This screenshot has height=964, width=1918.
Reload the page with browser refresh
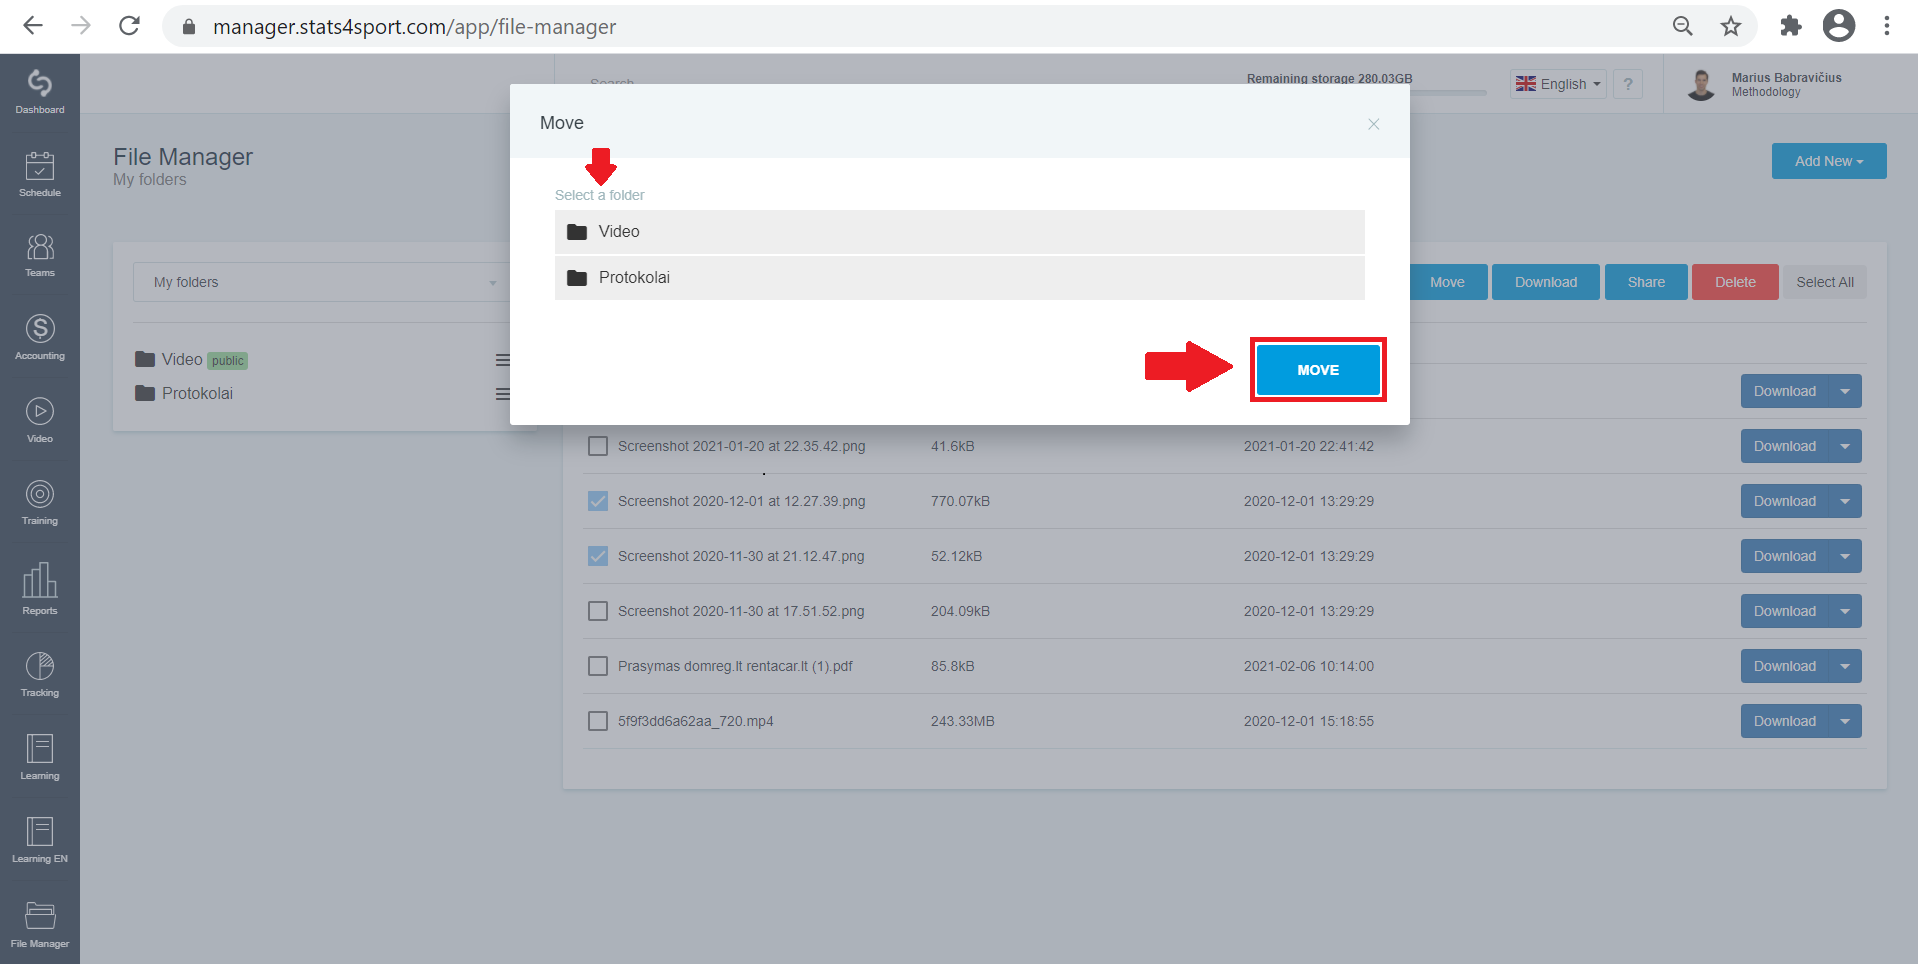pyautogui.click(x=129, y=26)
